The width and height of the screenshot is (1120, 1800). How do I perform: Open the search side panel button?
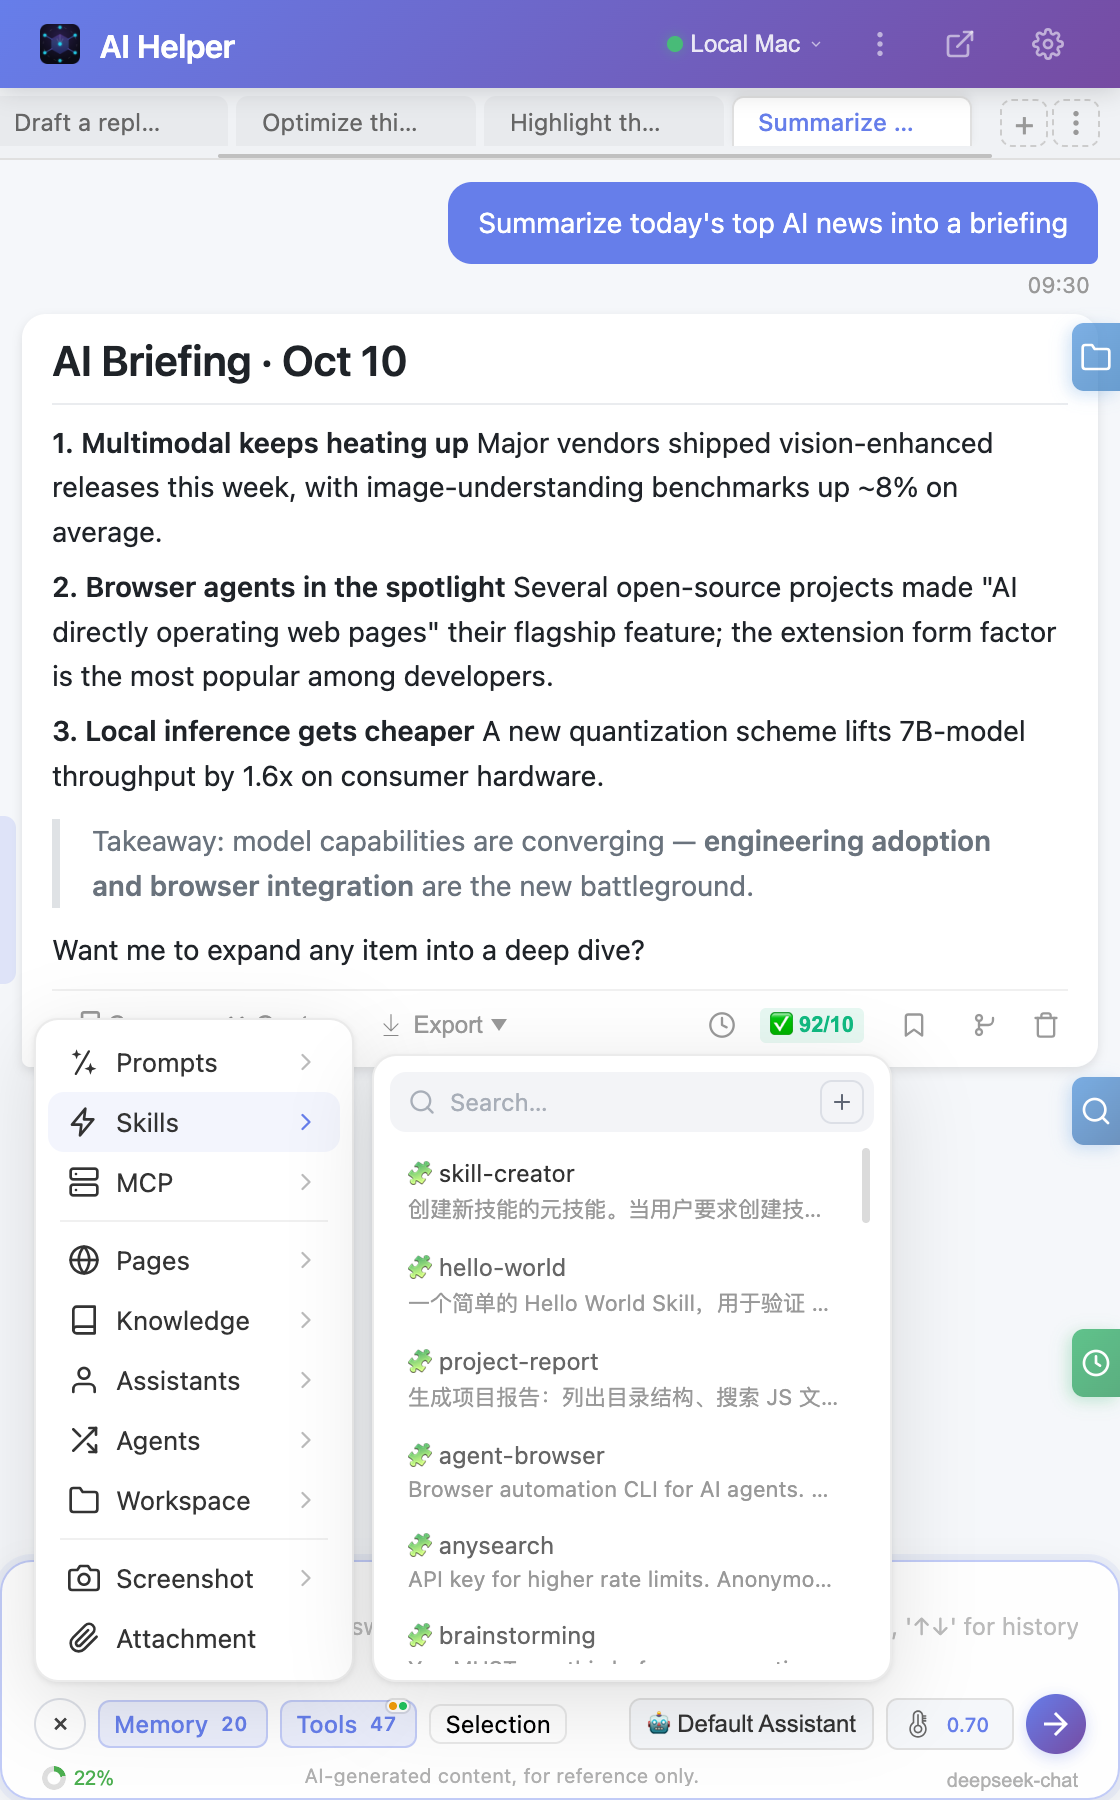1096,1111
